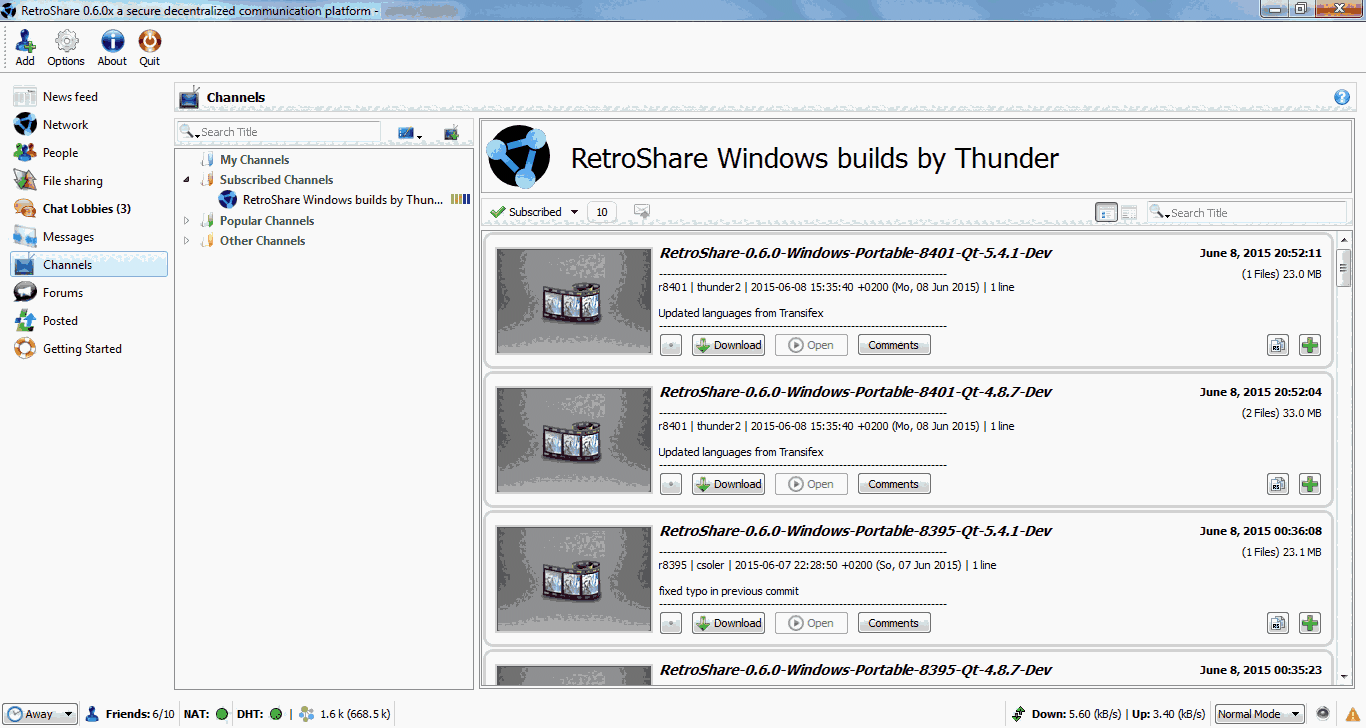
Task: Click the sound status icon beside Normal Mode
Action: point(1323,713)
